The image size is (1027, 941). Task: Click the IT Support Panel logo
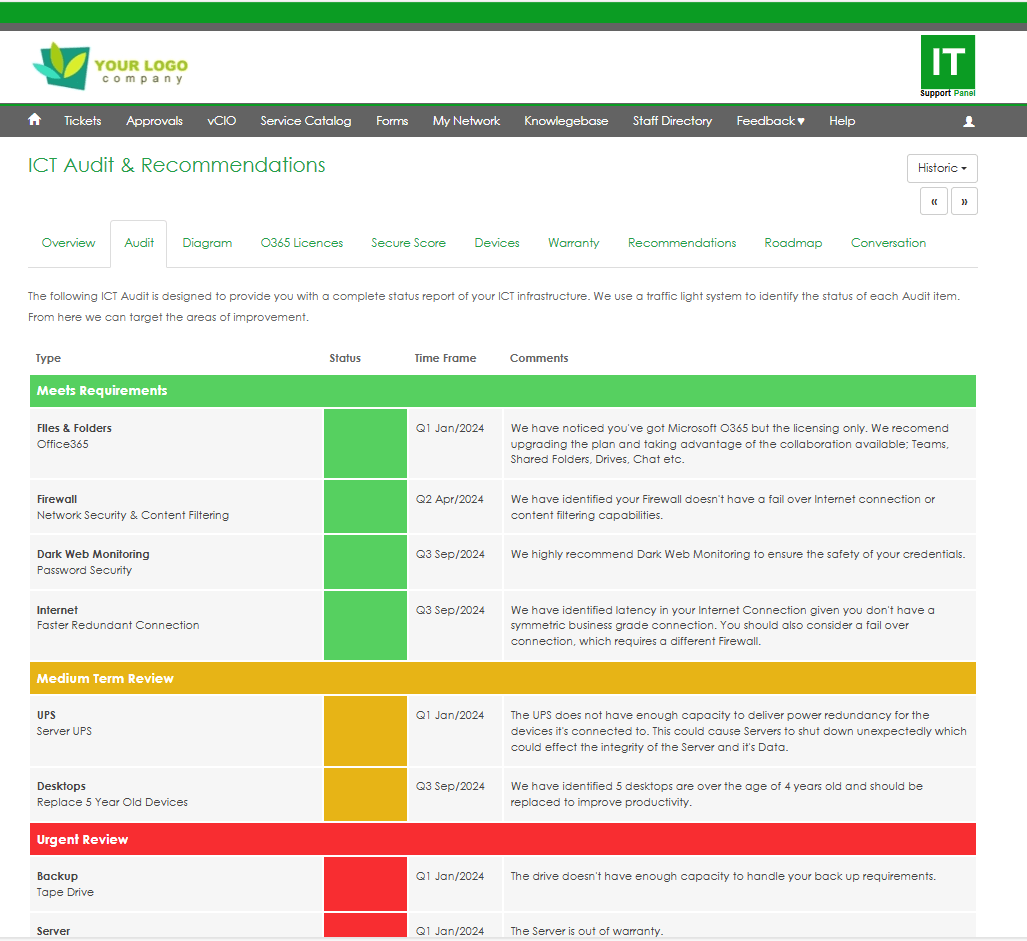947,66
